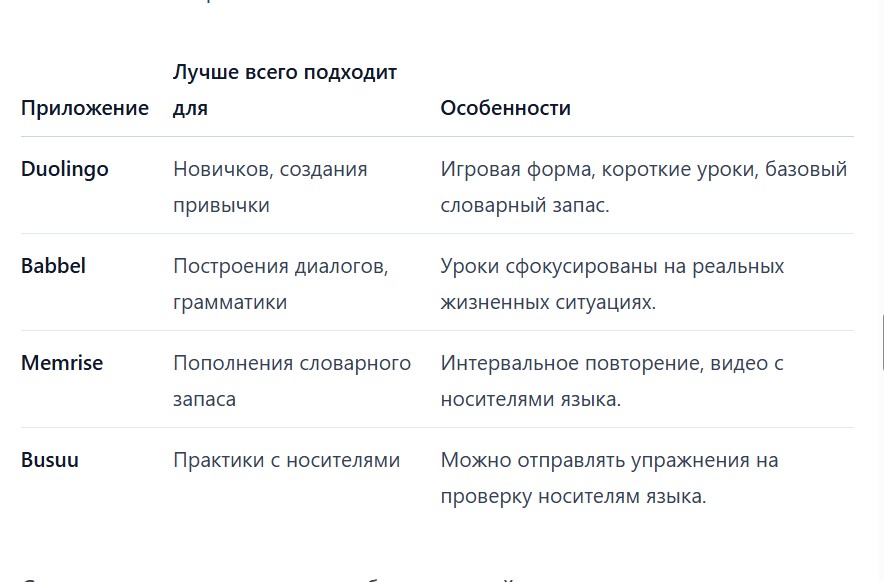884x582 pixels.
Task: Select the Busuu app name
Action: (x=50, y=460)
